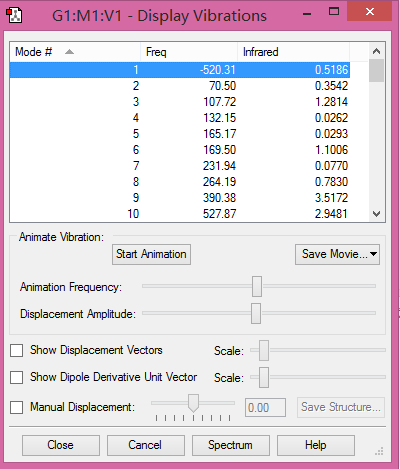Viewport: 400px width, 469px height.
Task: Click the GaussView app icon in title bar
Action: [14, 15]
